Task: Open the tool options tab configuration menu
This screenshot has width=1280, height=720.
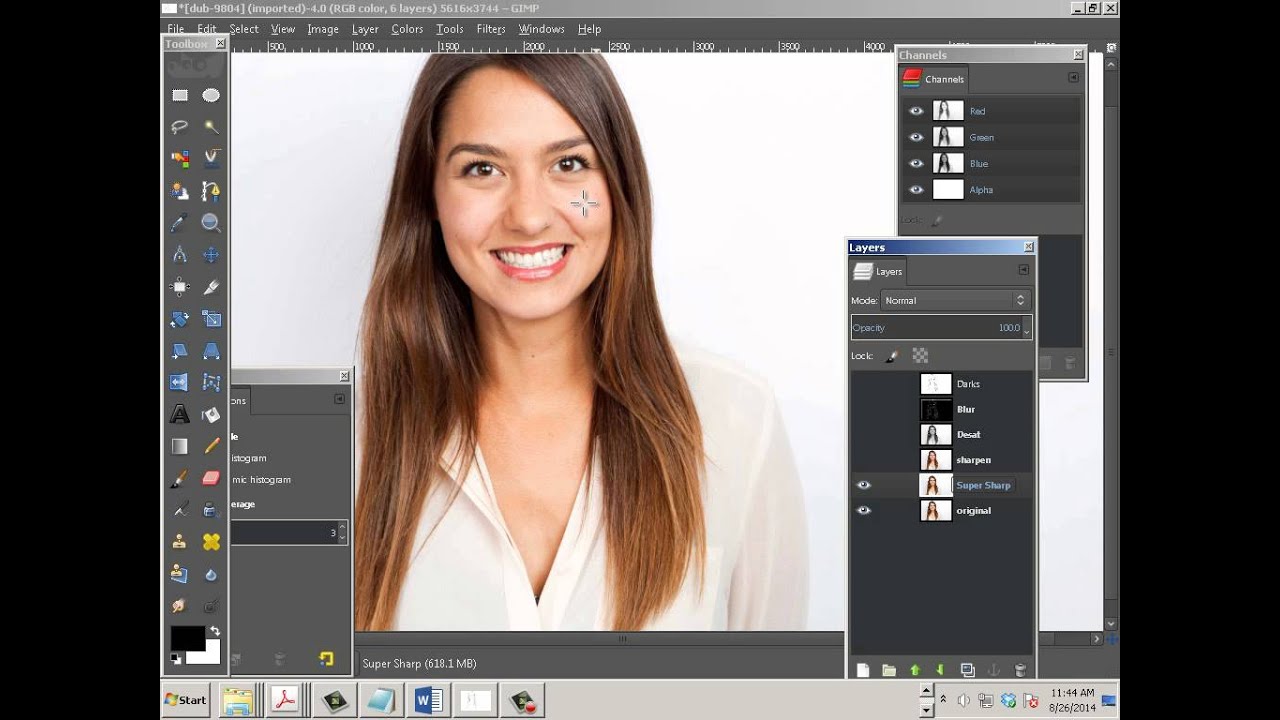Action: (339, 399)
